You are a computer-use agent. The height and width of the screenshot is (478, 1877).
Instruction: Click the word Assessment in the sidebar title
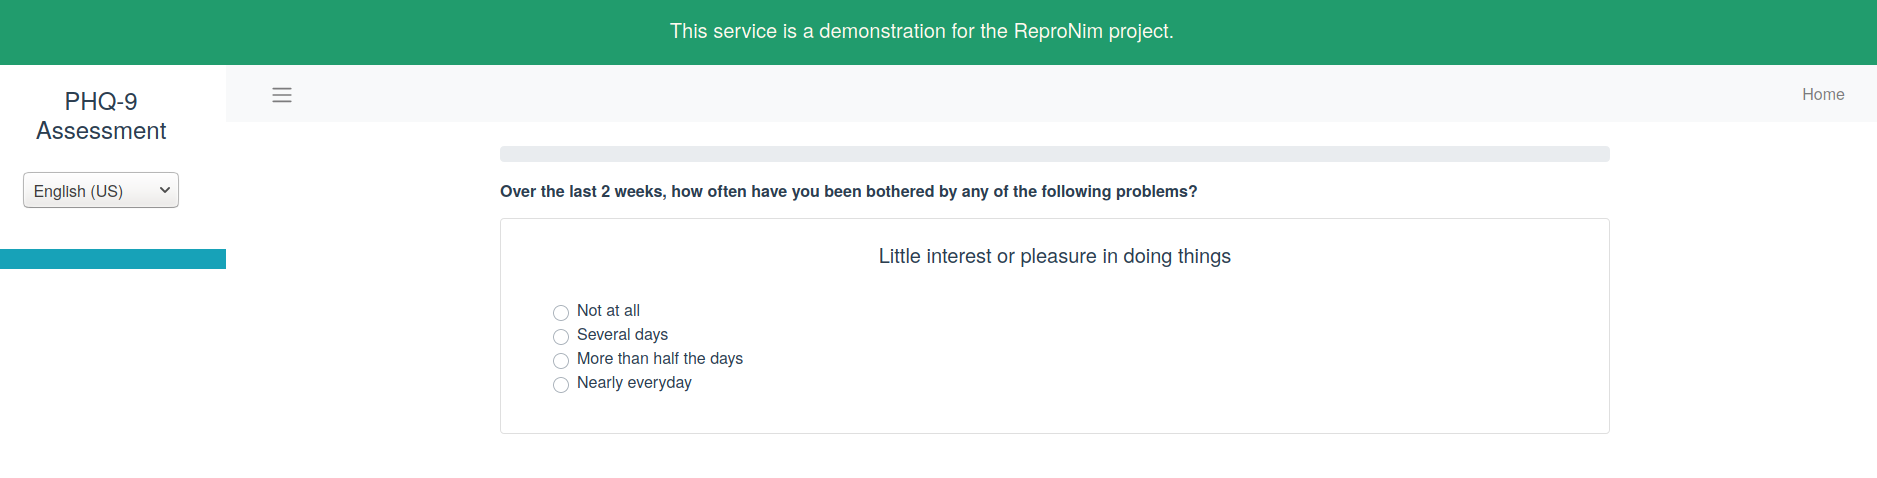[101, 131]
